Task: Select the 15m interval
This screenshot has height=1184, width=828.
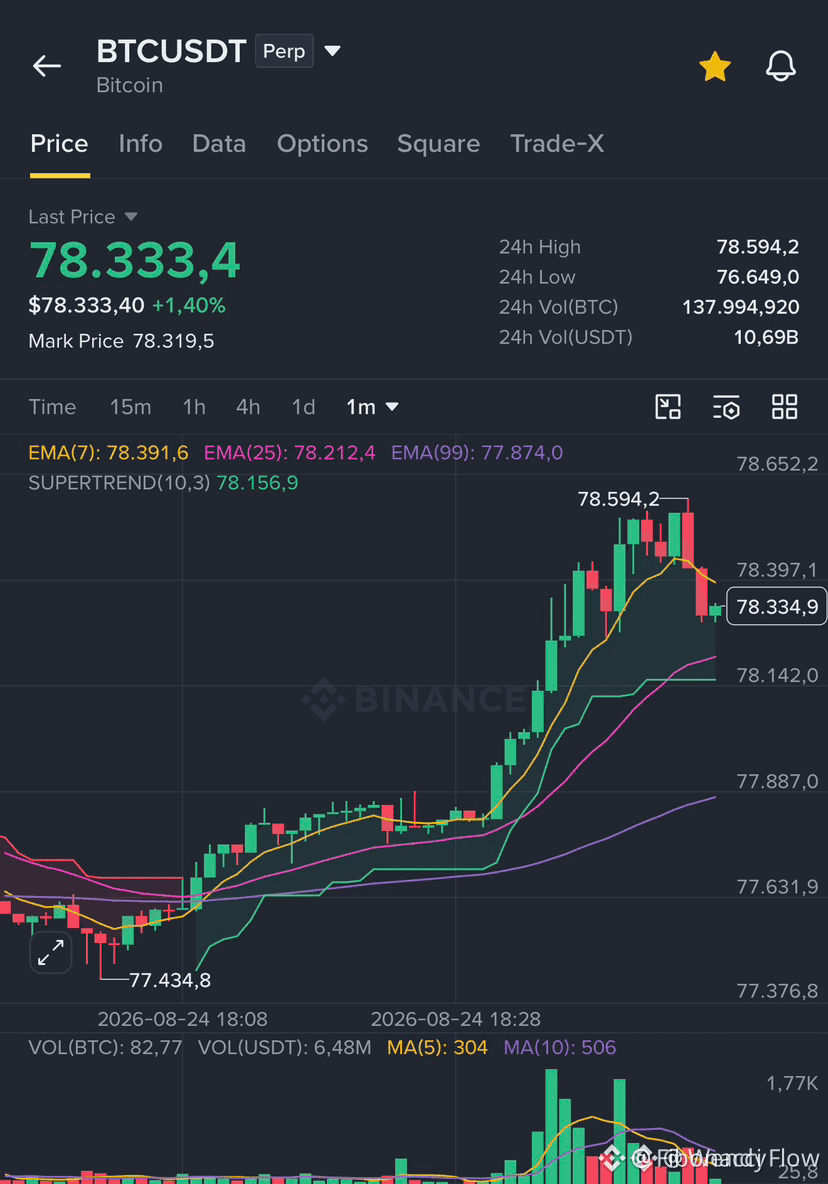Action: point(131,407)
